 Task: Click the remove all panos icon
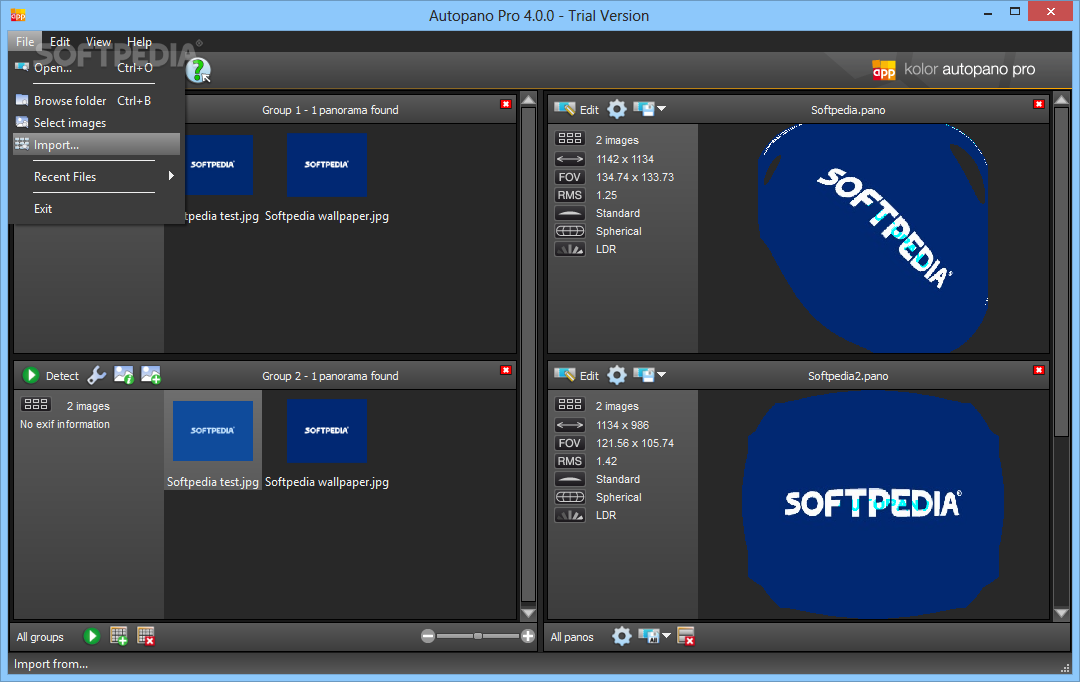point(686,636)
